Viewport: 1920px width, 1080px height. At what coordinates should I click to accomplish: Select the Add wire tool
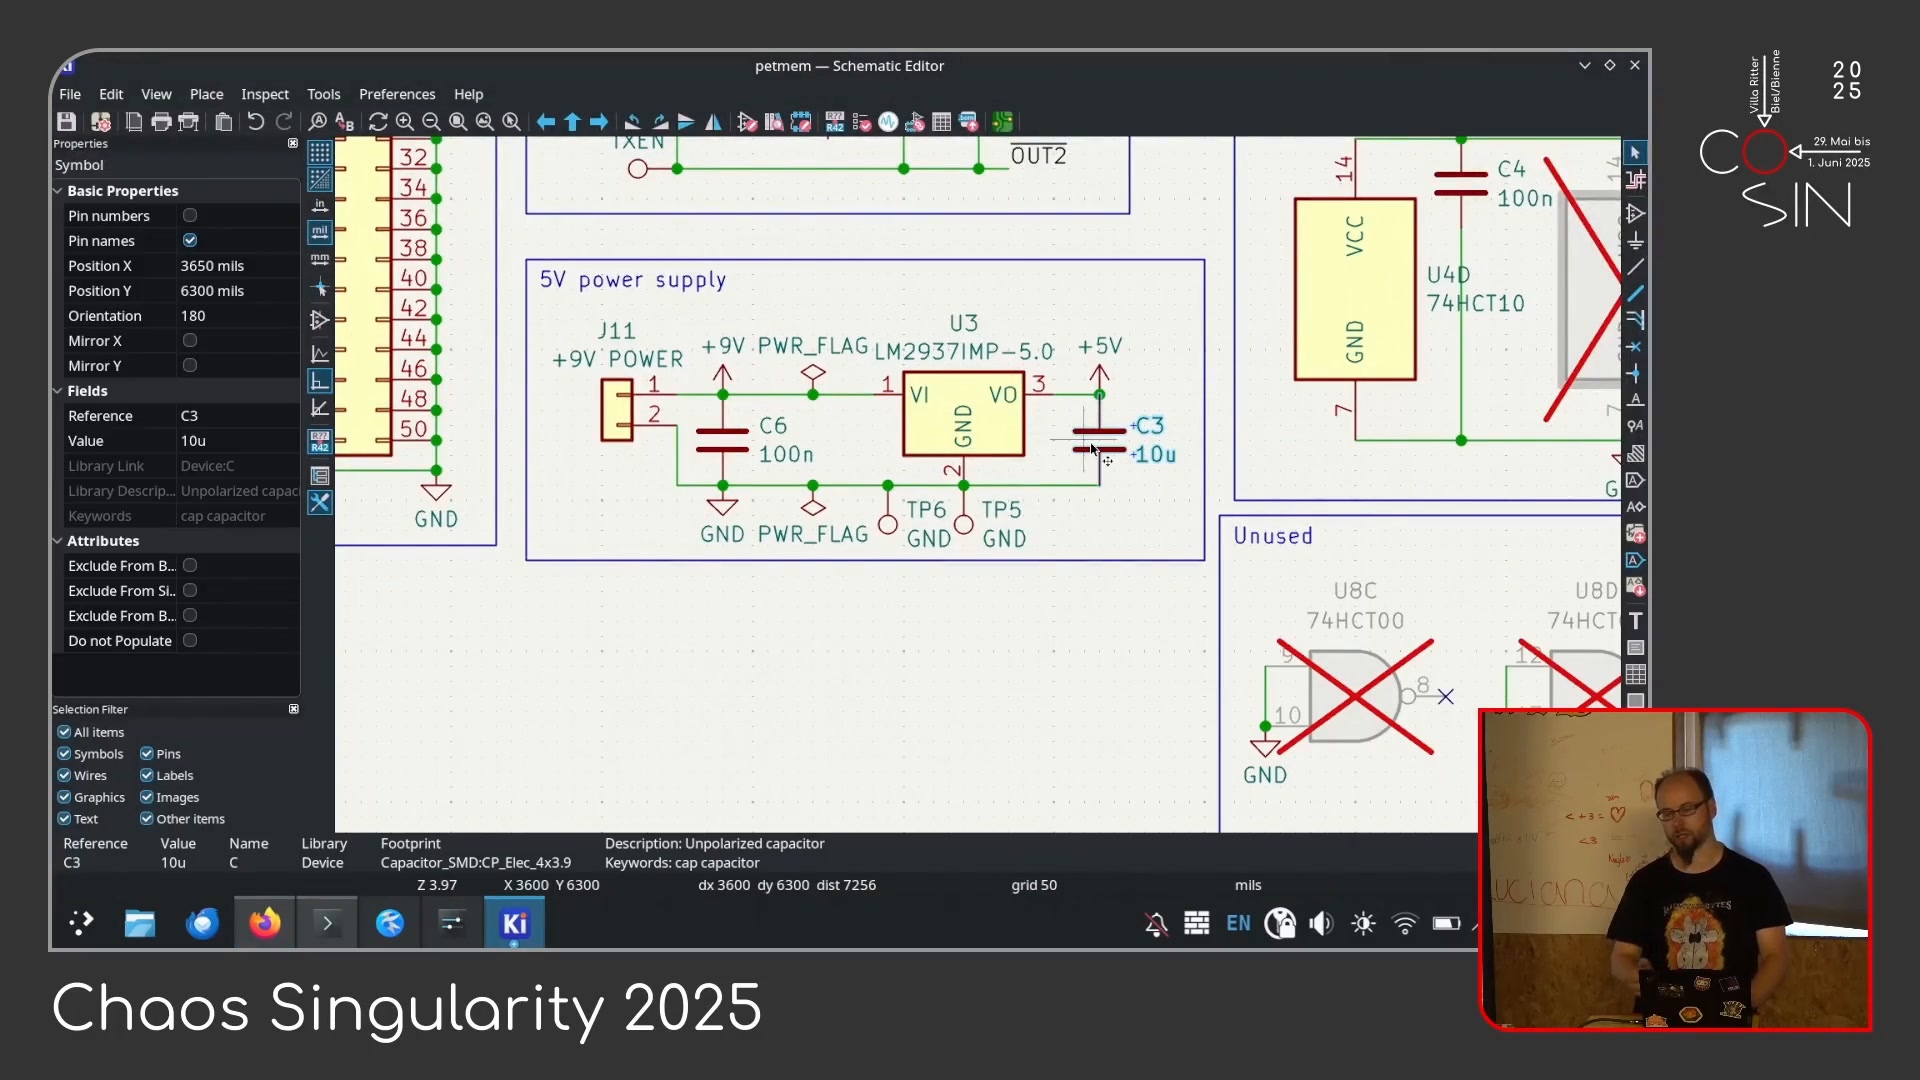coord(1635,267)
